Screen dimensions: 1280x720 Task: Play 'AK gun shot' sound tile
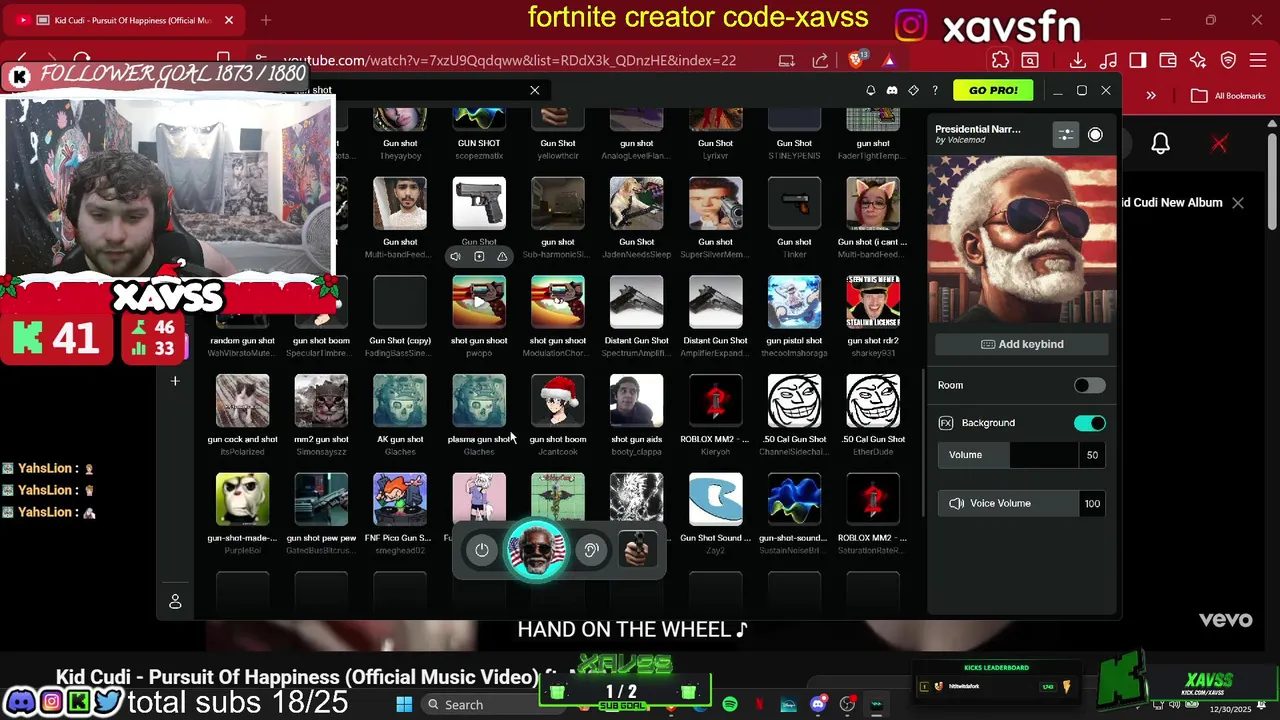coord(400,401)
